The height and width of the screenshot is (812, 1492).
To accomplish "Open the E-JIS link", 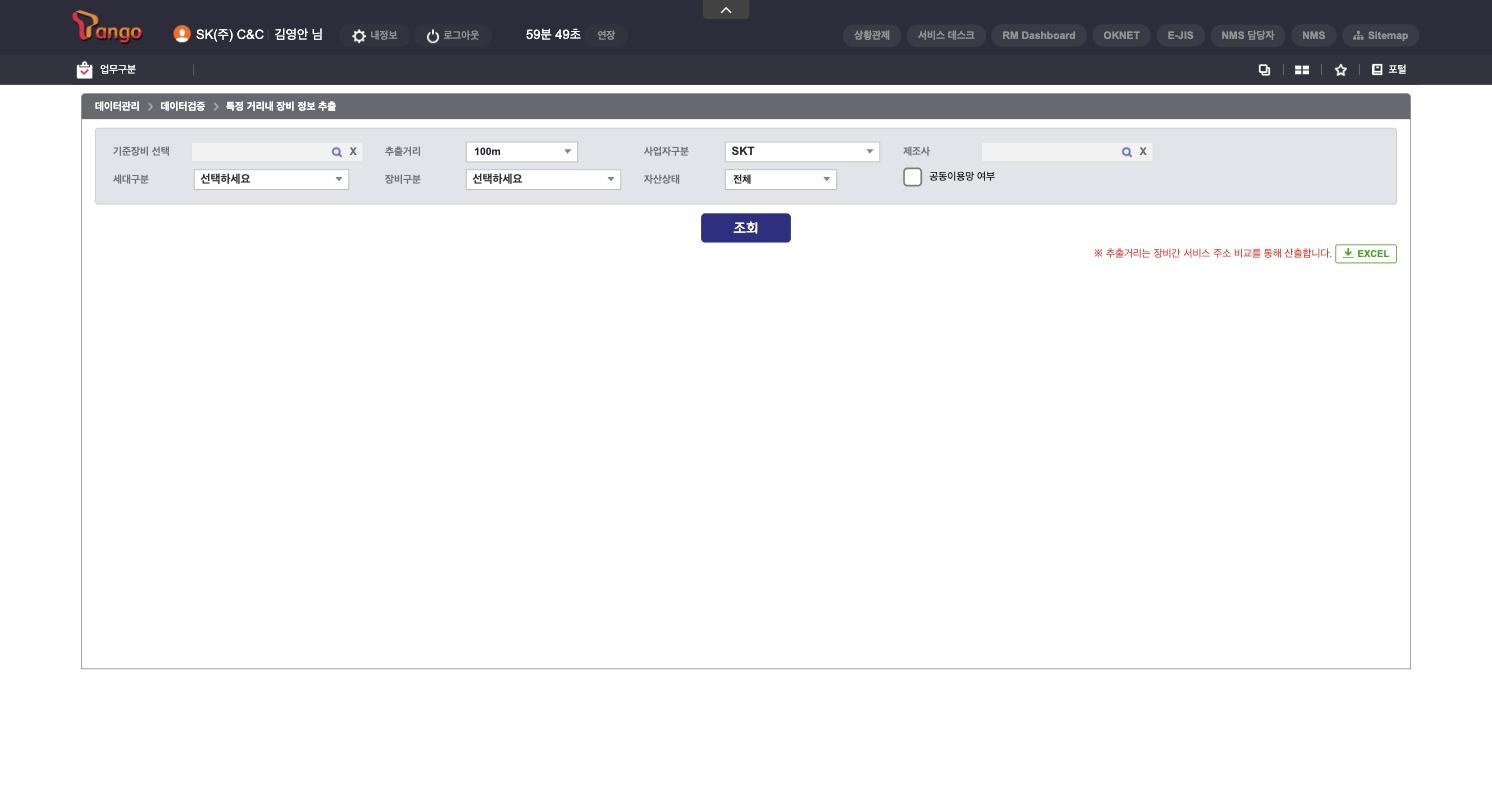I will coord(1181,36).
